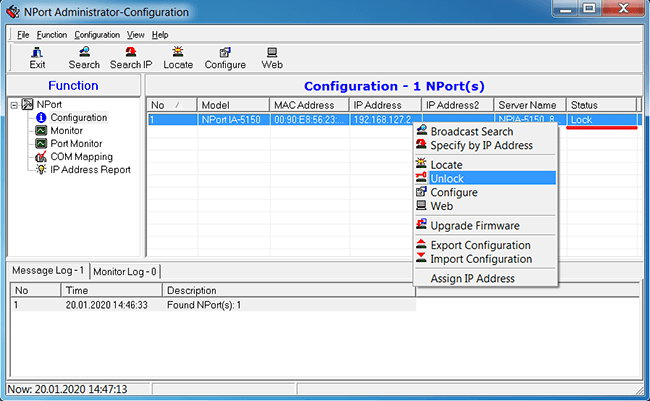Image resolution: width=650 pixels, height=401 pixels.
Task: Sort by the MAC Address column header
Action: (309, 105)
